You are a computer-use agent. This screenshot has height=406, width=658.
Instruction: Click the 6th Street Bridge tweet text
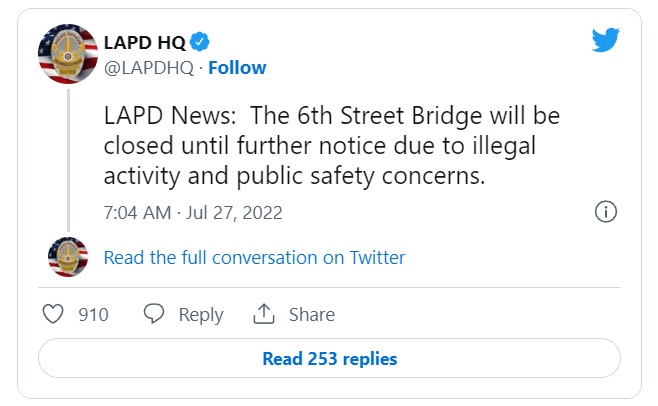click(x=331, y=145)
